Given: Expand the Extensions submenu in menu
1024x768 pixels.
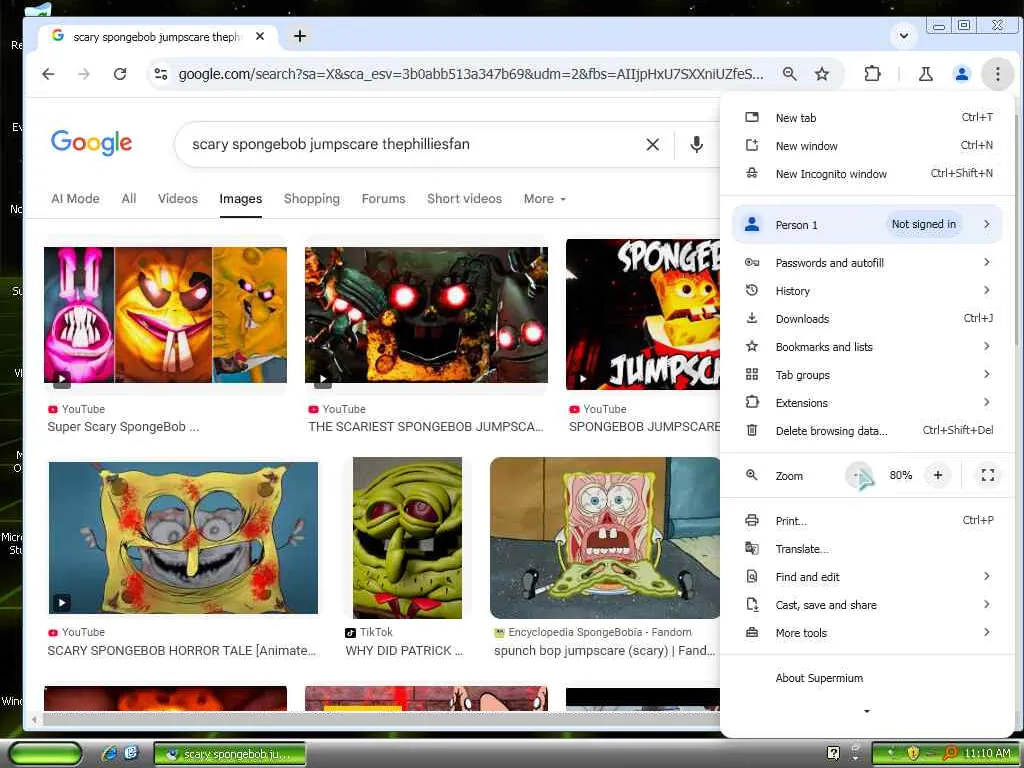Looking at the screenshot, I should pyautogui.click(x=867, y=403).
